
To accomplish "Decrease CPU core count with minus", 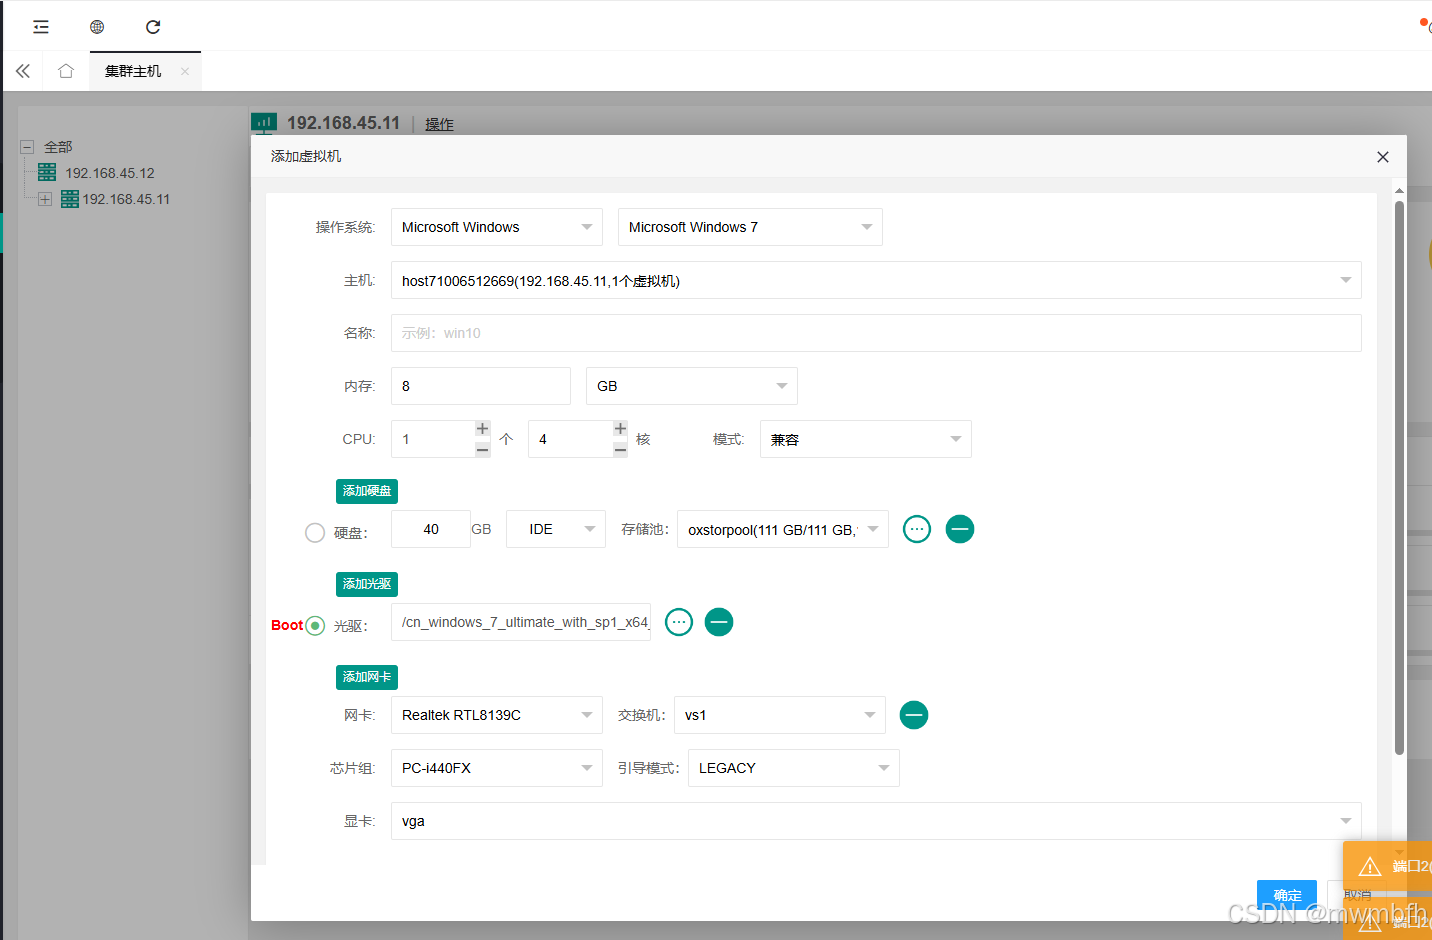I will [x=621, y=449].
